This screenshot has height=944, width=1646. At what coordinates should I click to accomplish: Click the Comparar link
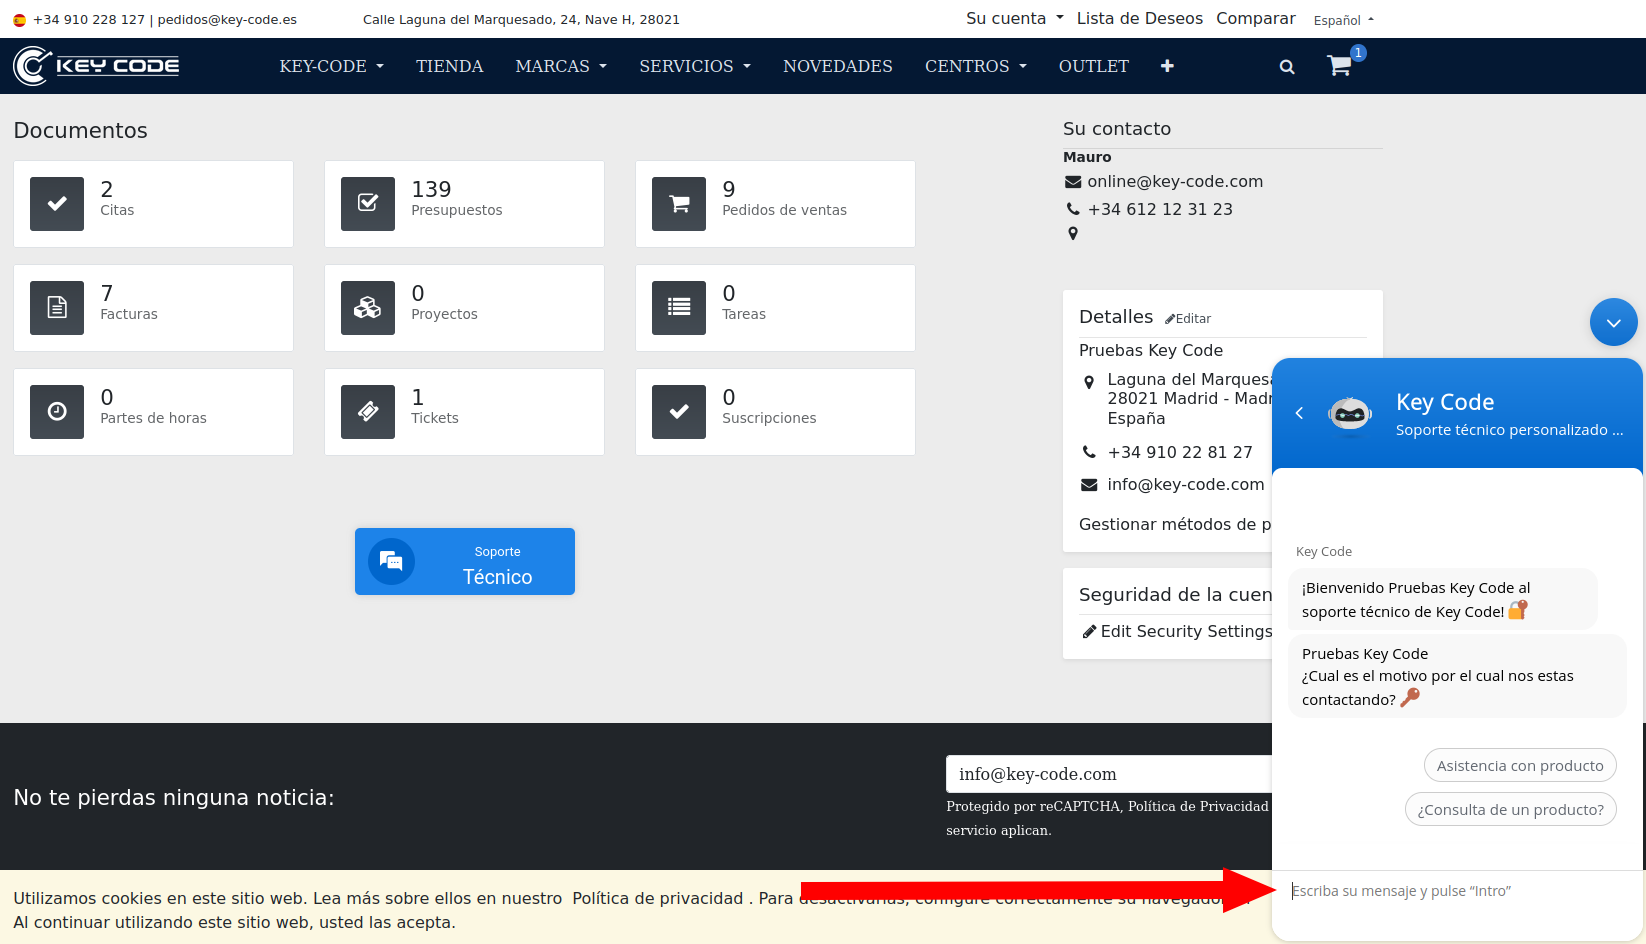[1255, 19]
